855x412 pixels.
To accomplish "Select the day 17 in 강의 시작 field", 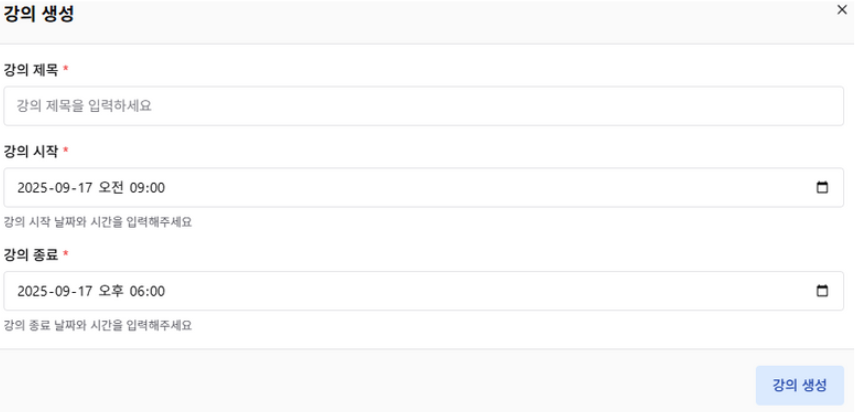I will 86,187.
